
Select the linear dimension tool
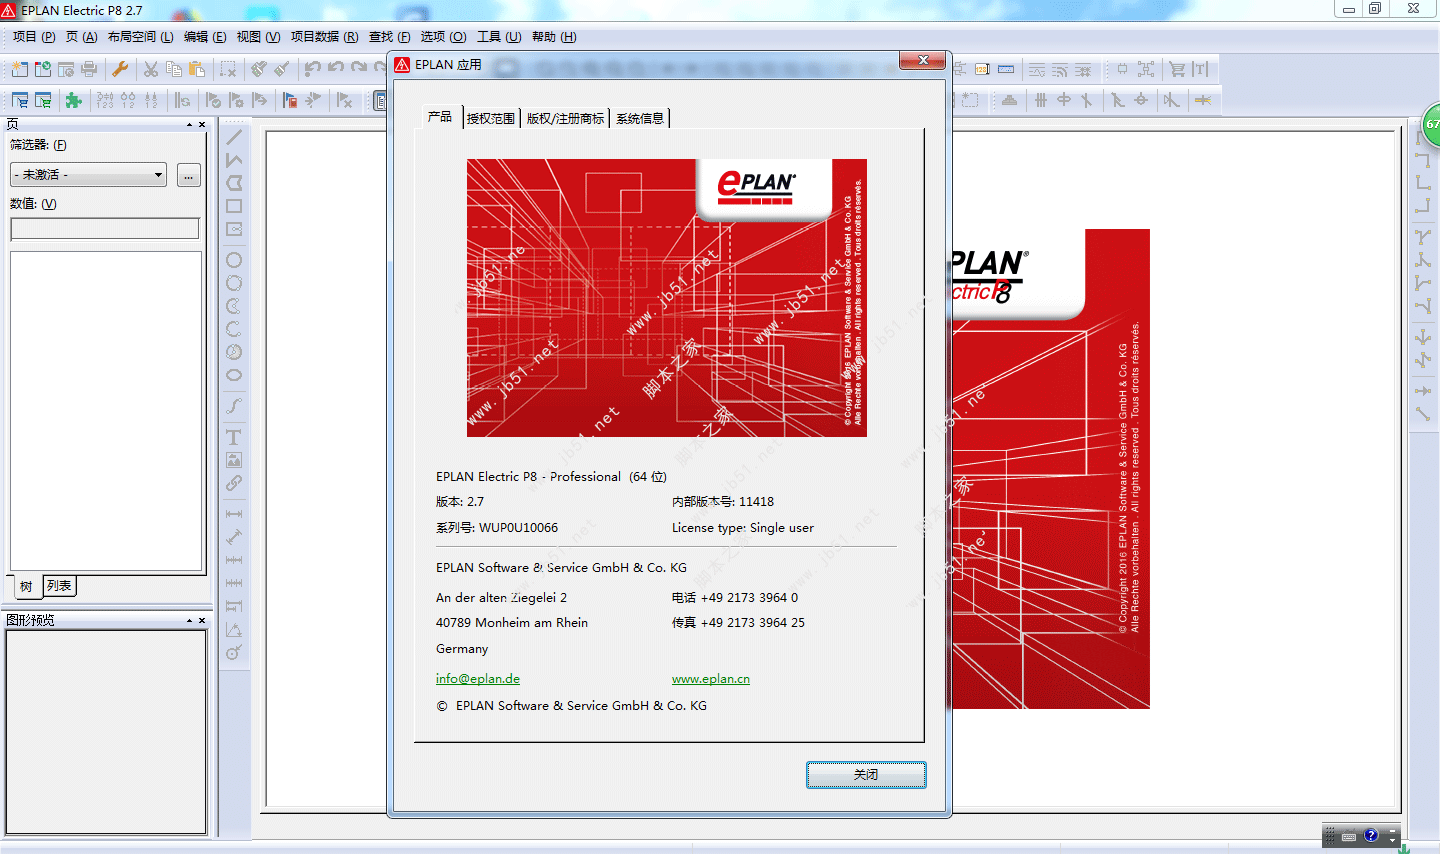tap(234, 514)
